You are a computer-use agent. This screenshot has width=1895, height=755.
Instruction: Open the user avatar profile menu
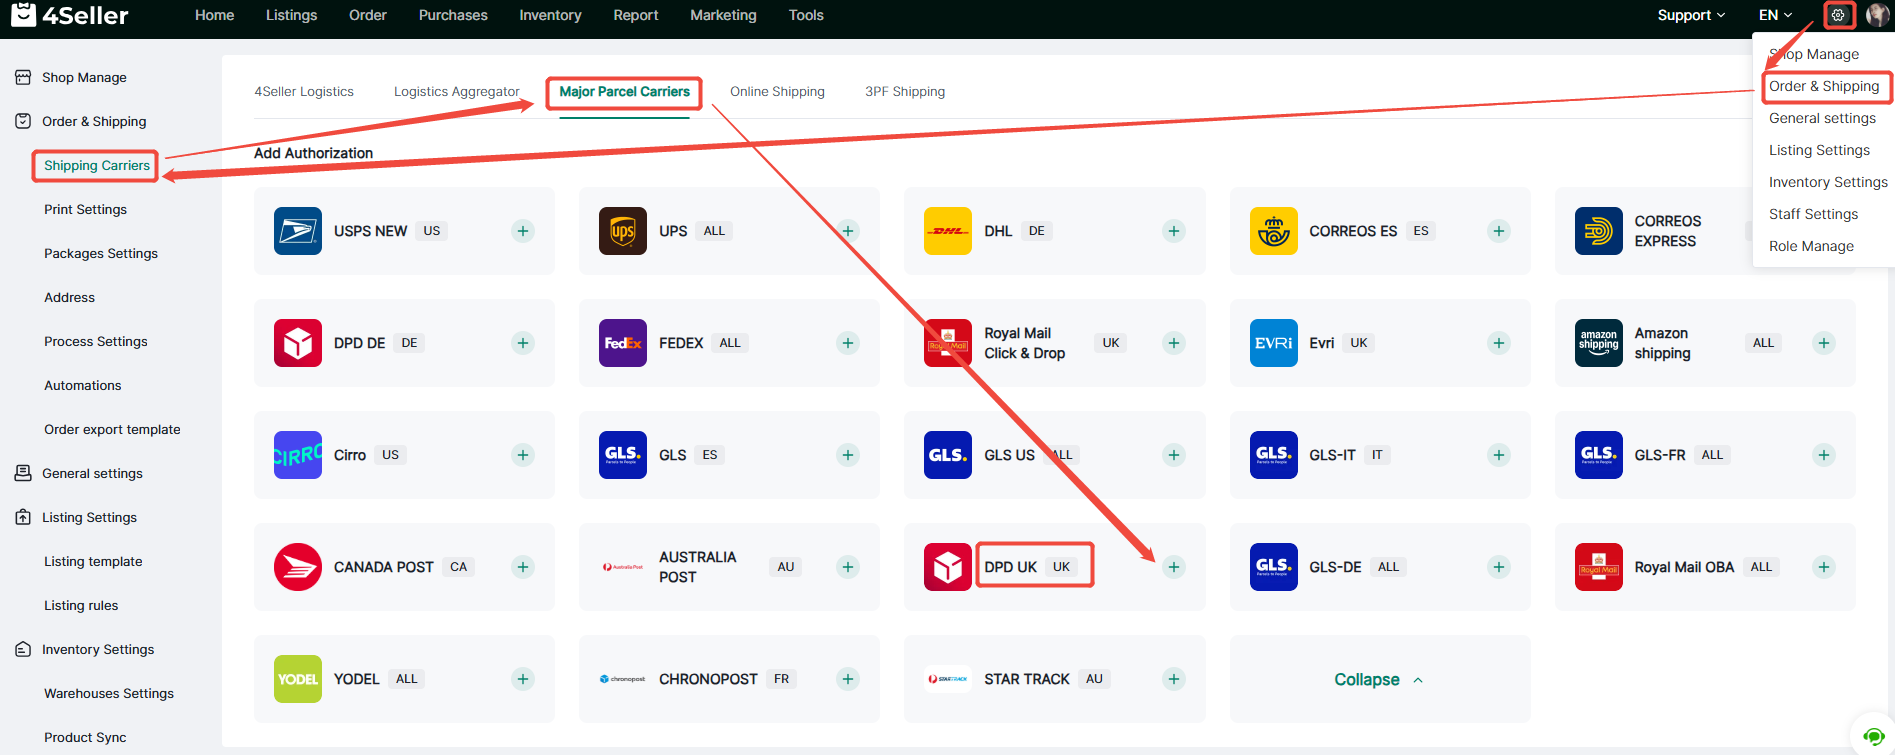click(x=1877, y=15)
